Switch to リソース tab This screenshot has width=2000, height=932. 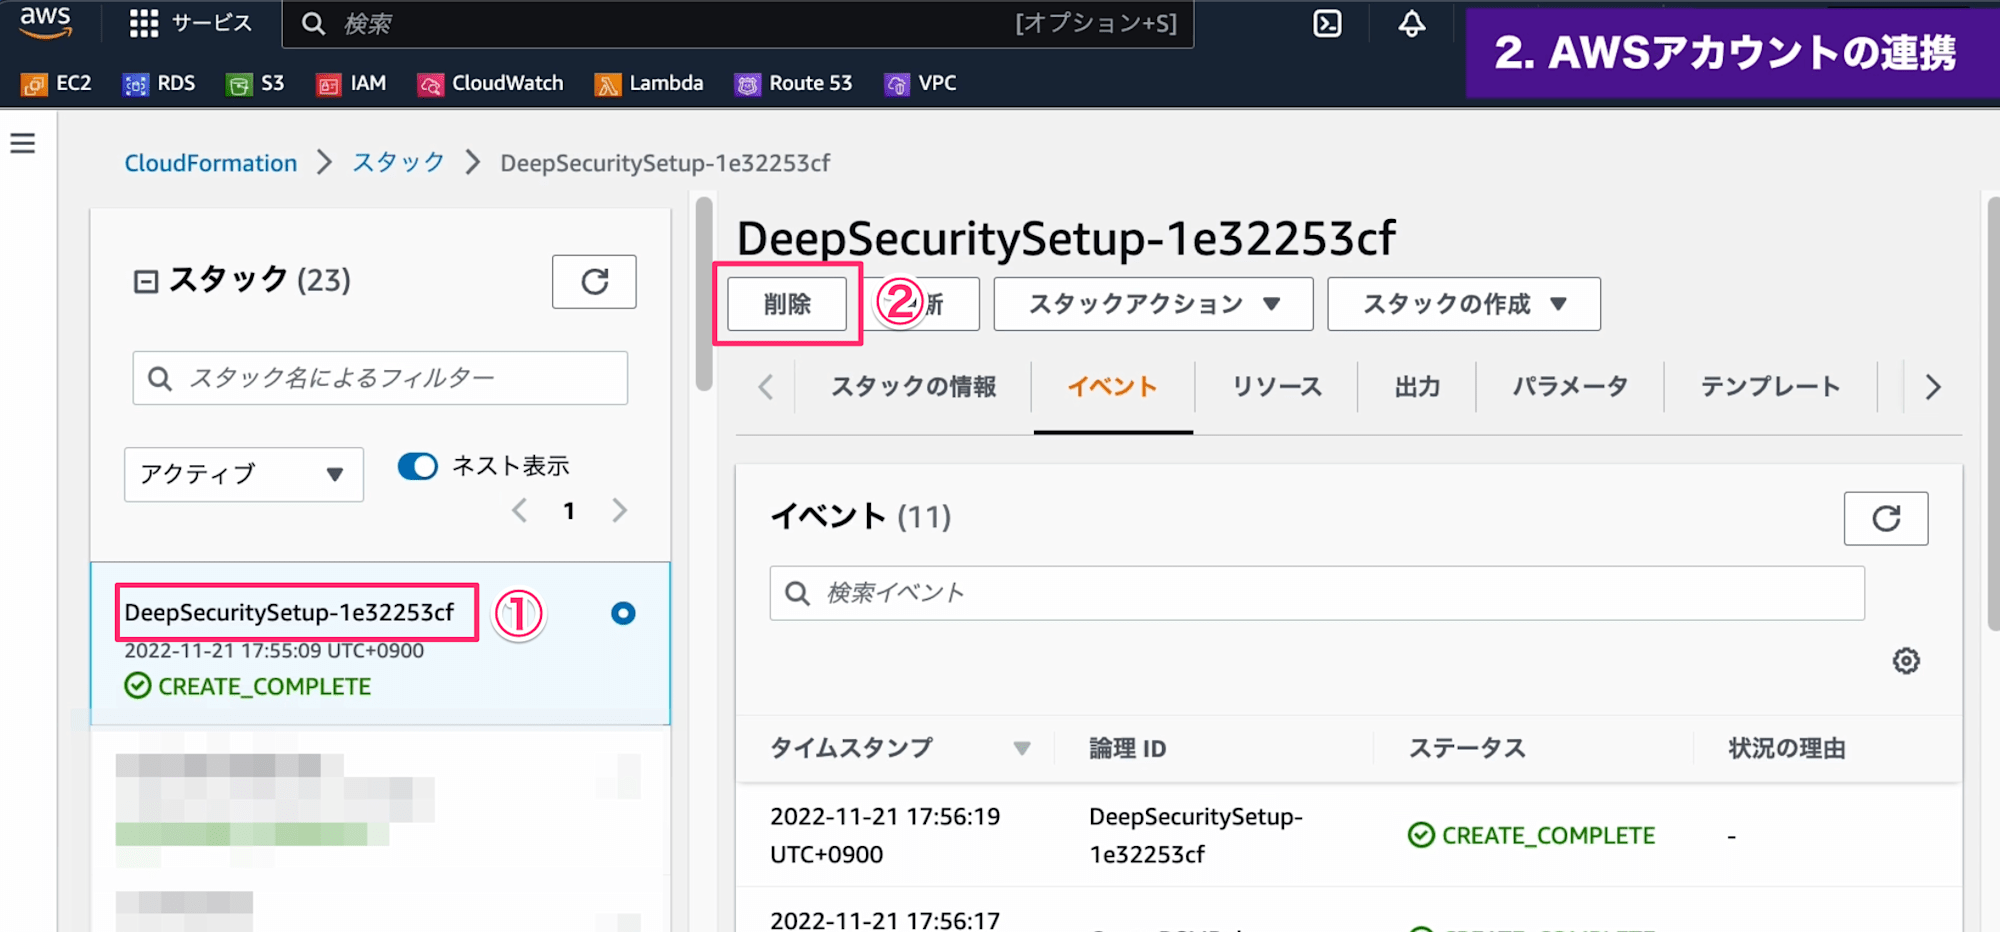tap(1277, 387)
